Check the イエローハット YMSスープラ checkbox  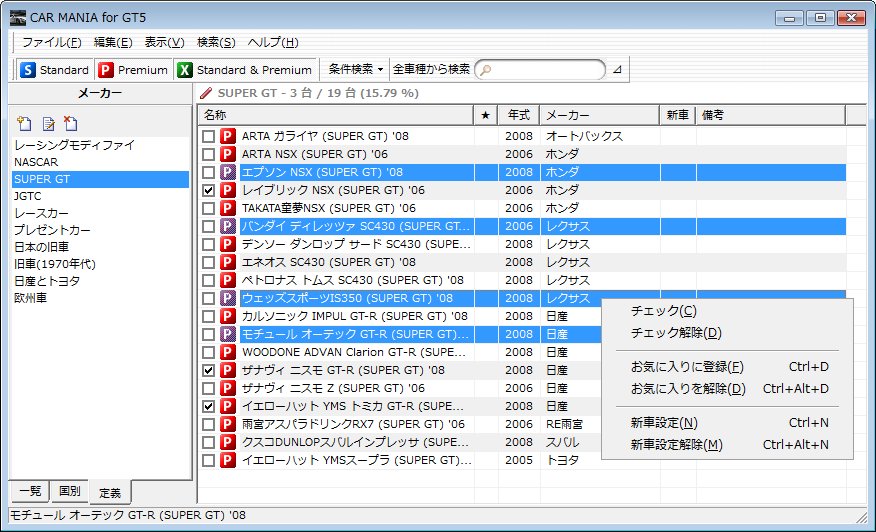208,460
